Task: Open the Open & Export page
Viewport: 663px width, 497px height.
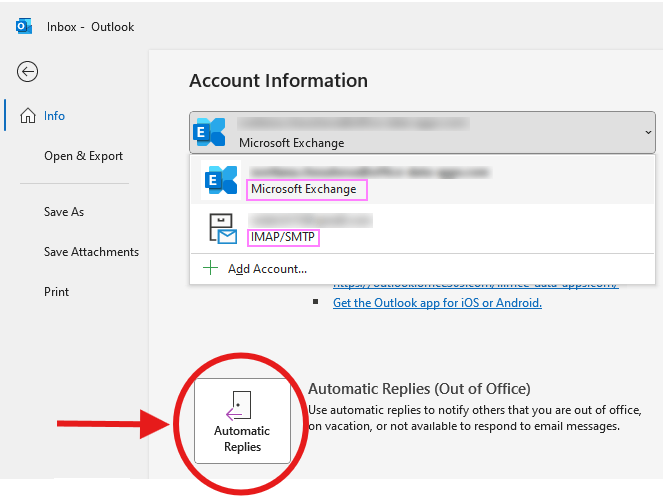Action: [83, 156]
